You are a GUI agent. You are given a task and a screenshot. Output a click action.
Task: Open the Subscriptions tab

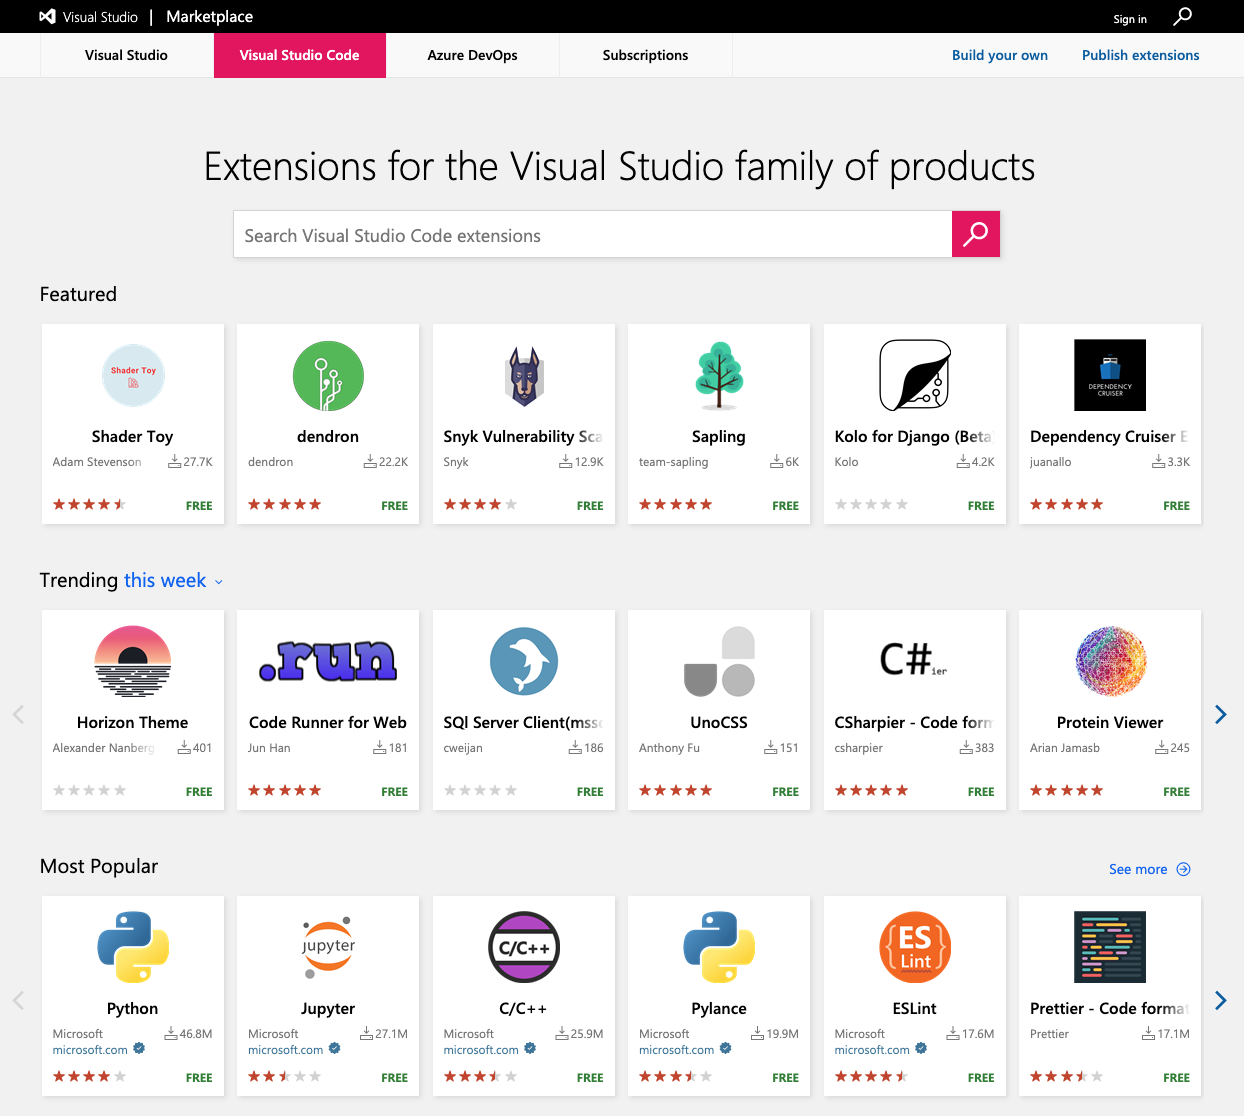click(x=645, y=55)
